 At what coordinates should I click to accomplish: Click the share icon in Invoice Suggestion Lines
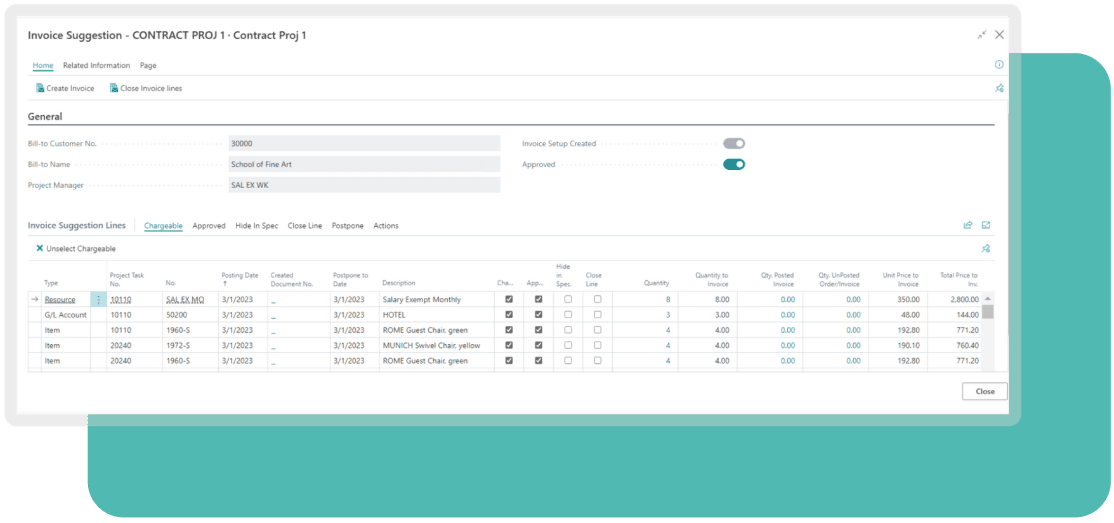coord(967,225)
